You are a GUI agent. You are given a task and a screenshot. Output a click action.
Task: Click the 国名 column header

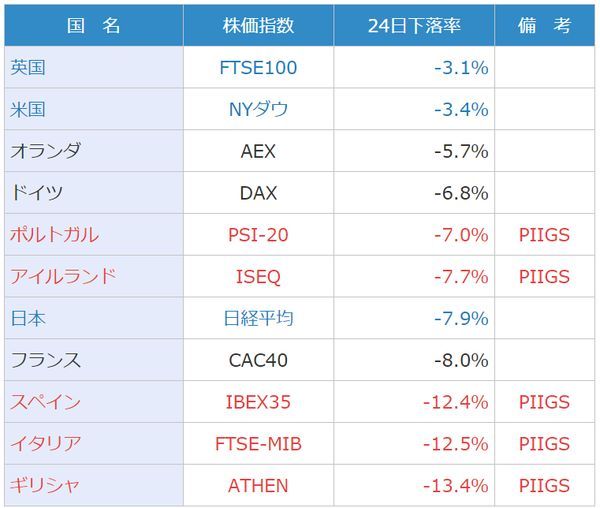tap(94, 26)
